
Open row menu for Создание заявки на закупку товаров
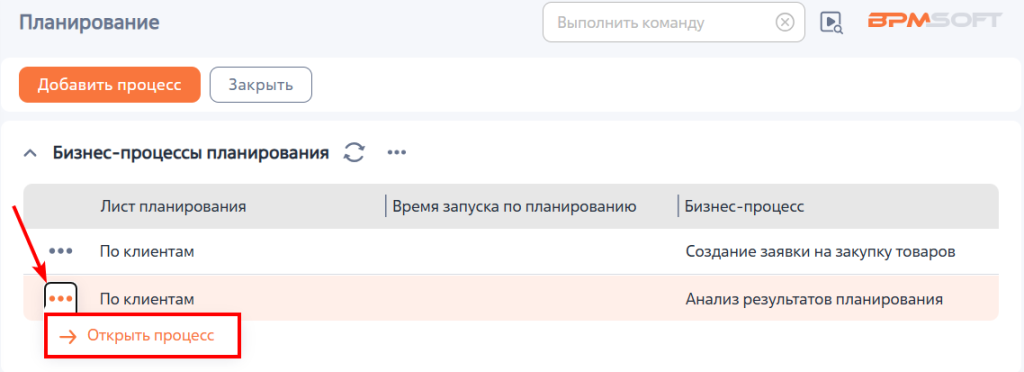[x=61, y=251]
